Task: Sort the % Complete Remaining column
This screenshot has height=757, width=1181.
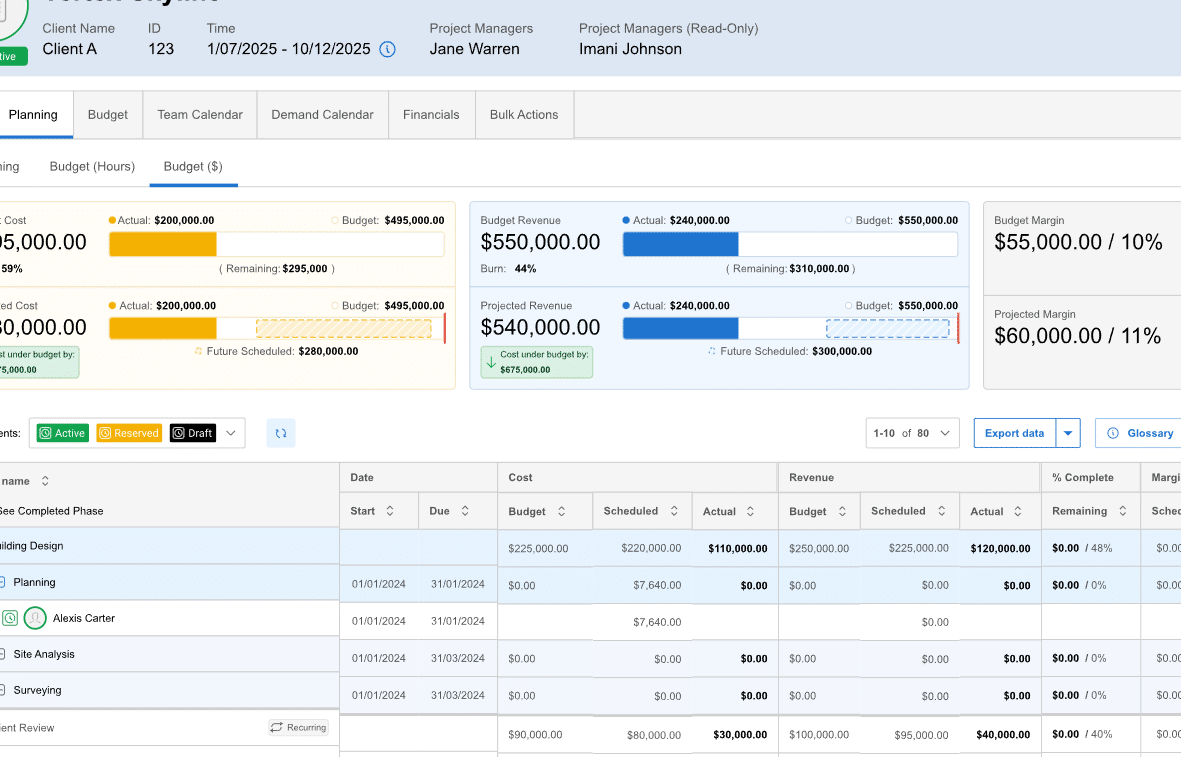Action: 1123,511
